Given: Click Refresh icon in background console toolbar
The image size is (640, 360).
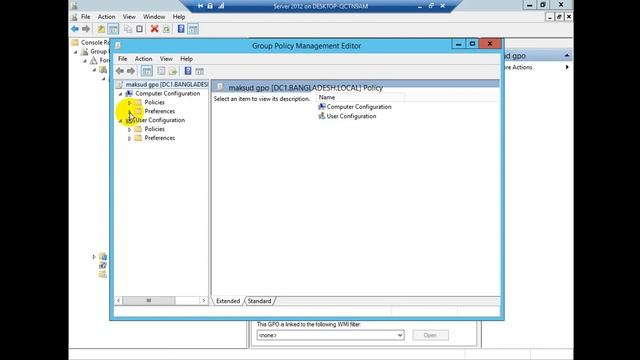Looking at the screenshot, I should coord(166,29).
